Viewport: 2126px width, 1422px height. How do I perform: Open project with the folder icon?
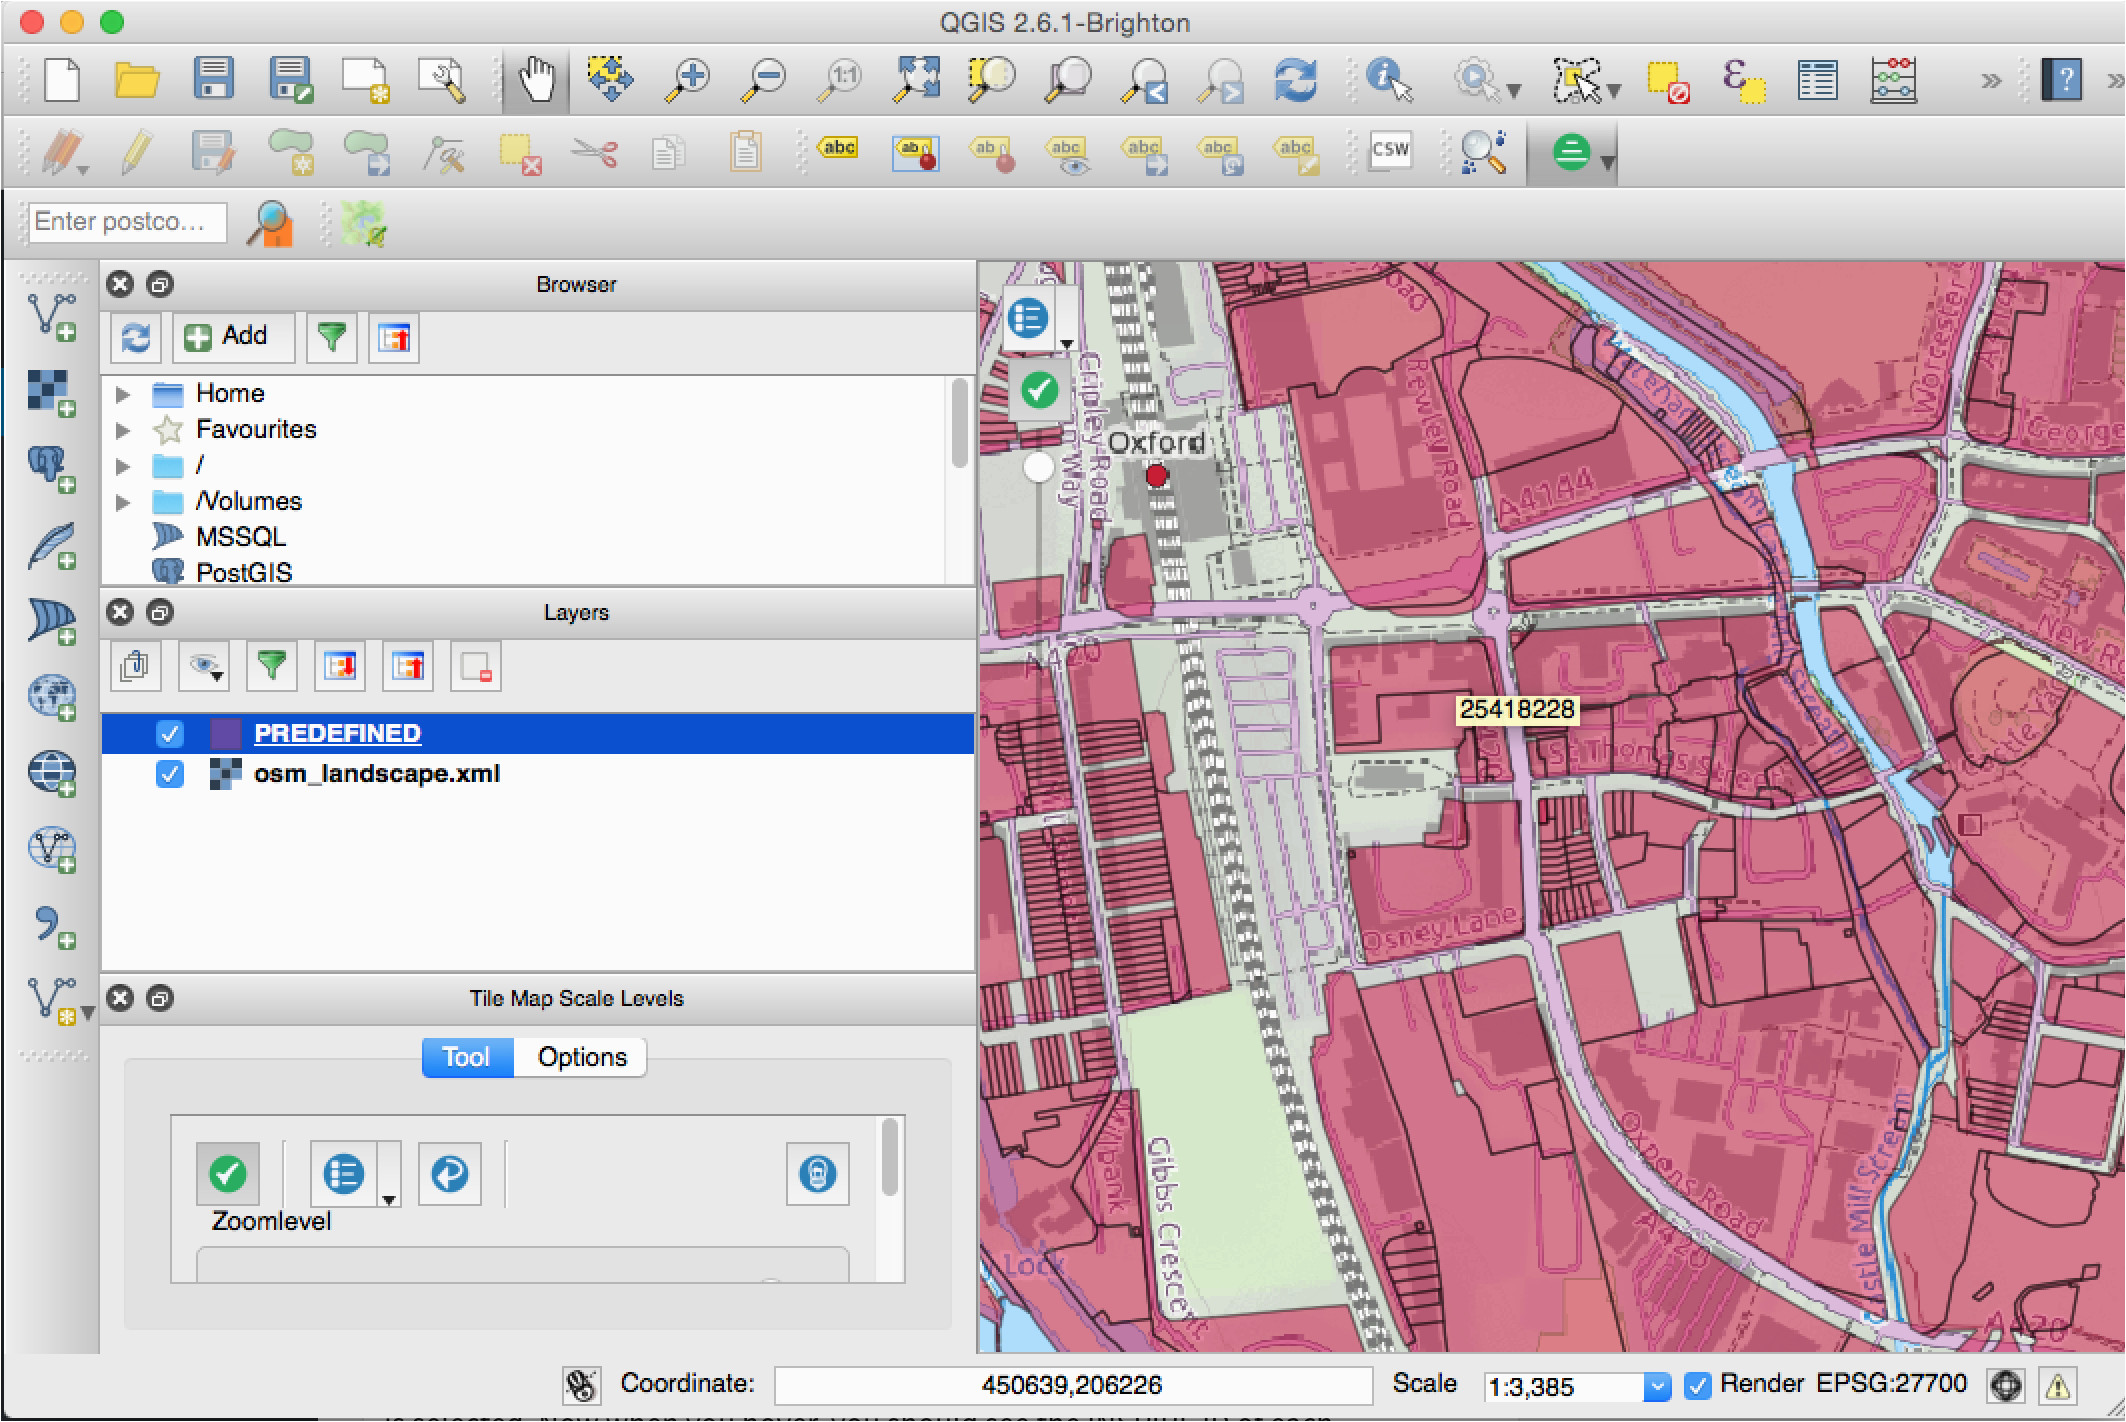coord(136,79)
